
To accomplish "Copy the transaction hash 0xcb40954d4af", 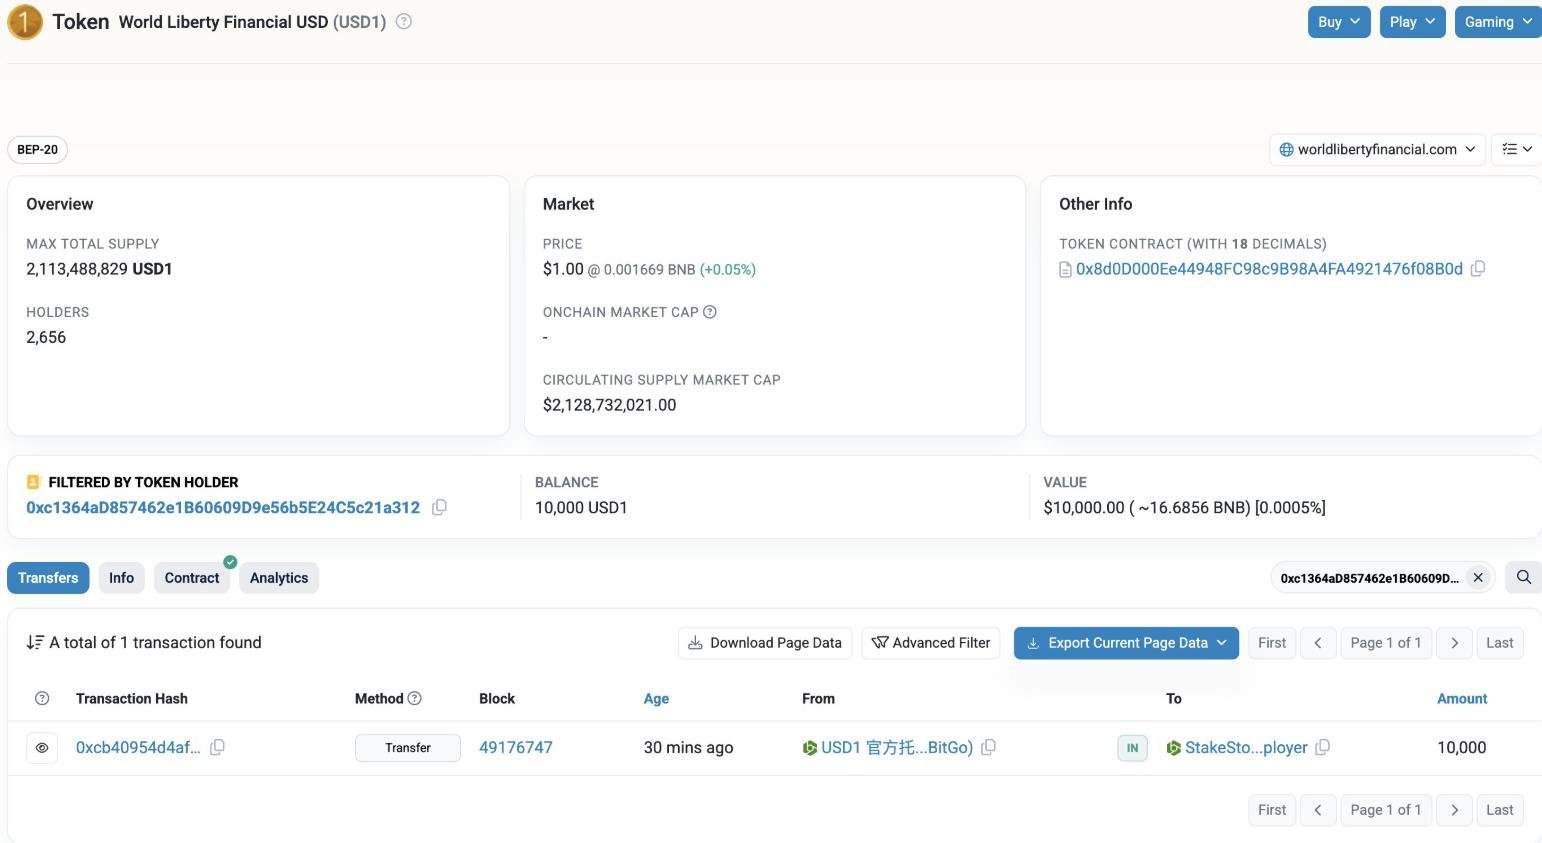I will tap(217, 747).
